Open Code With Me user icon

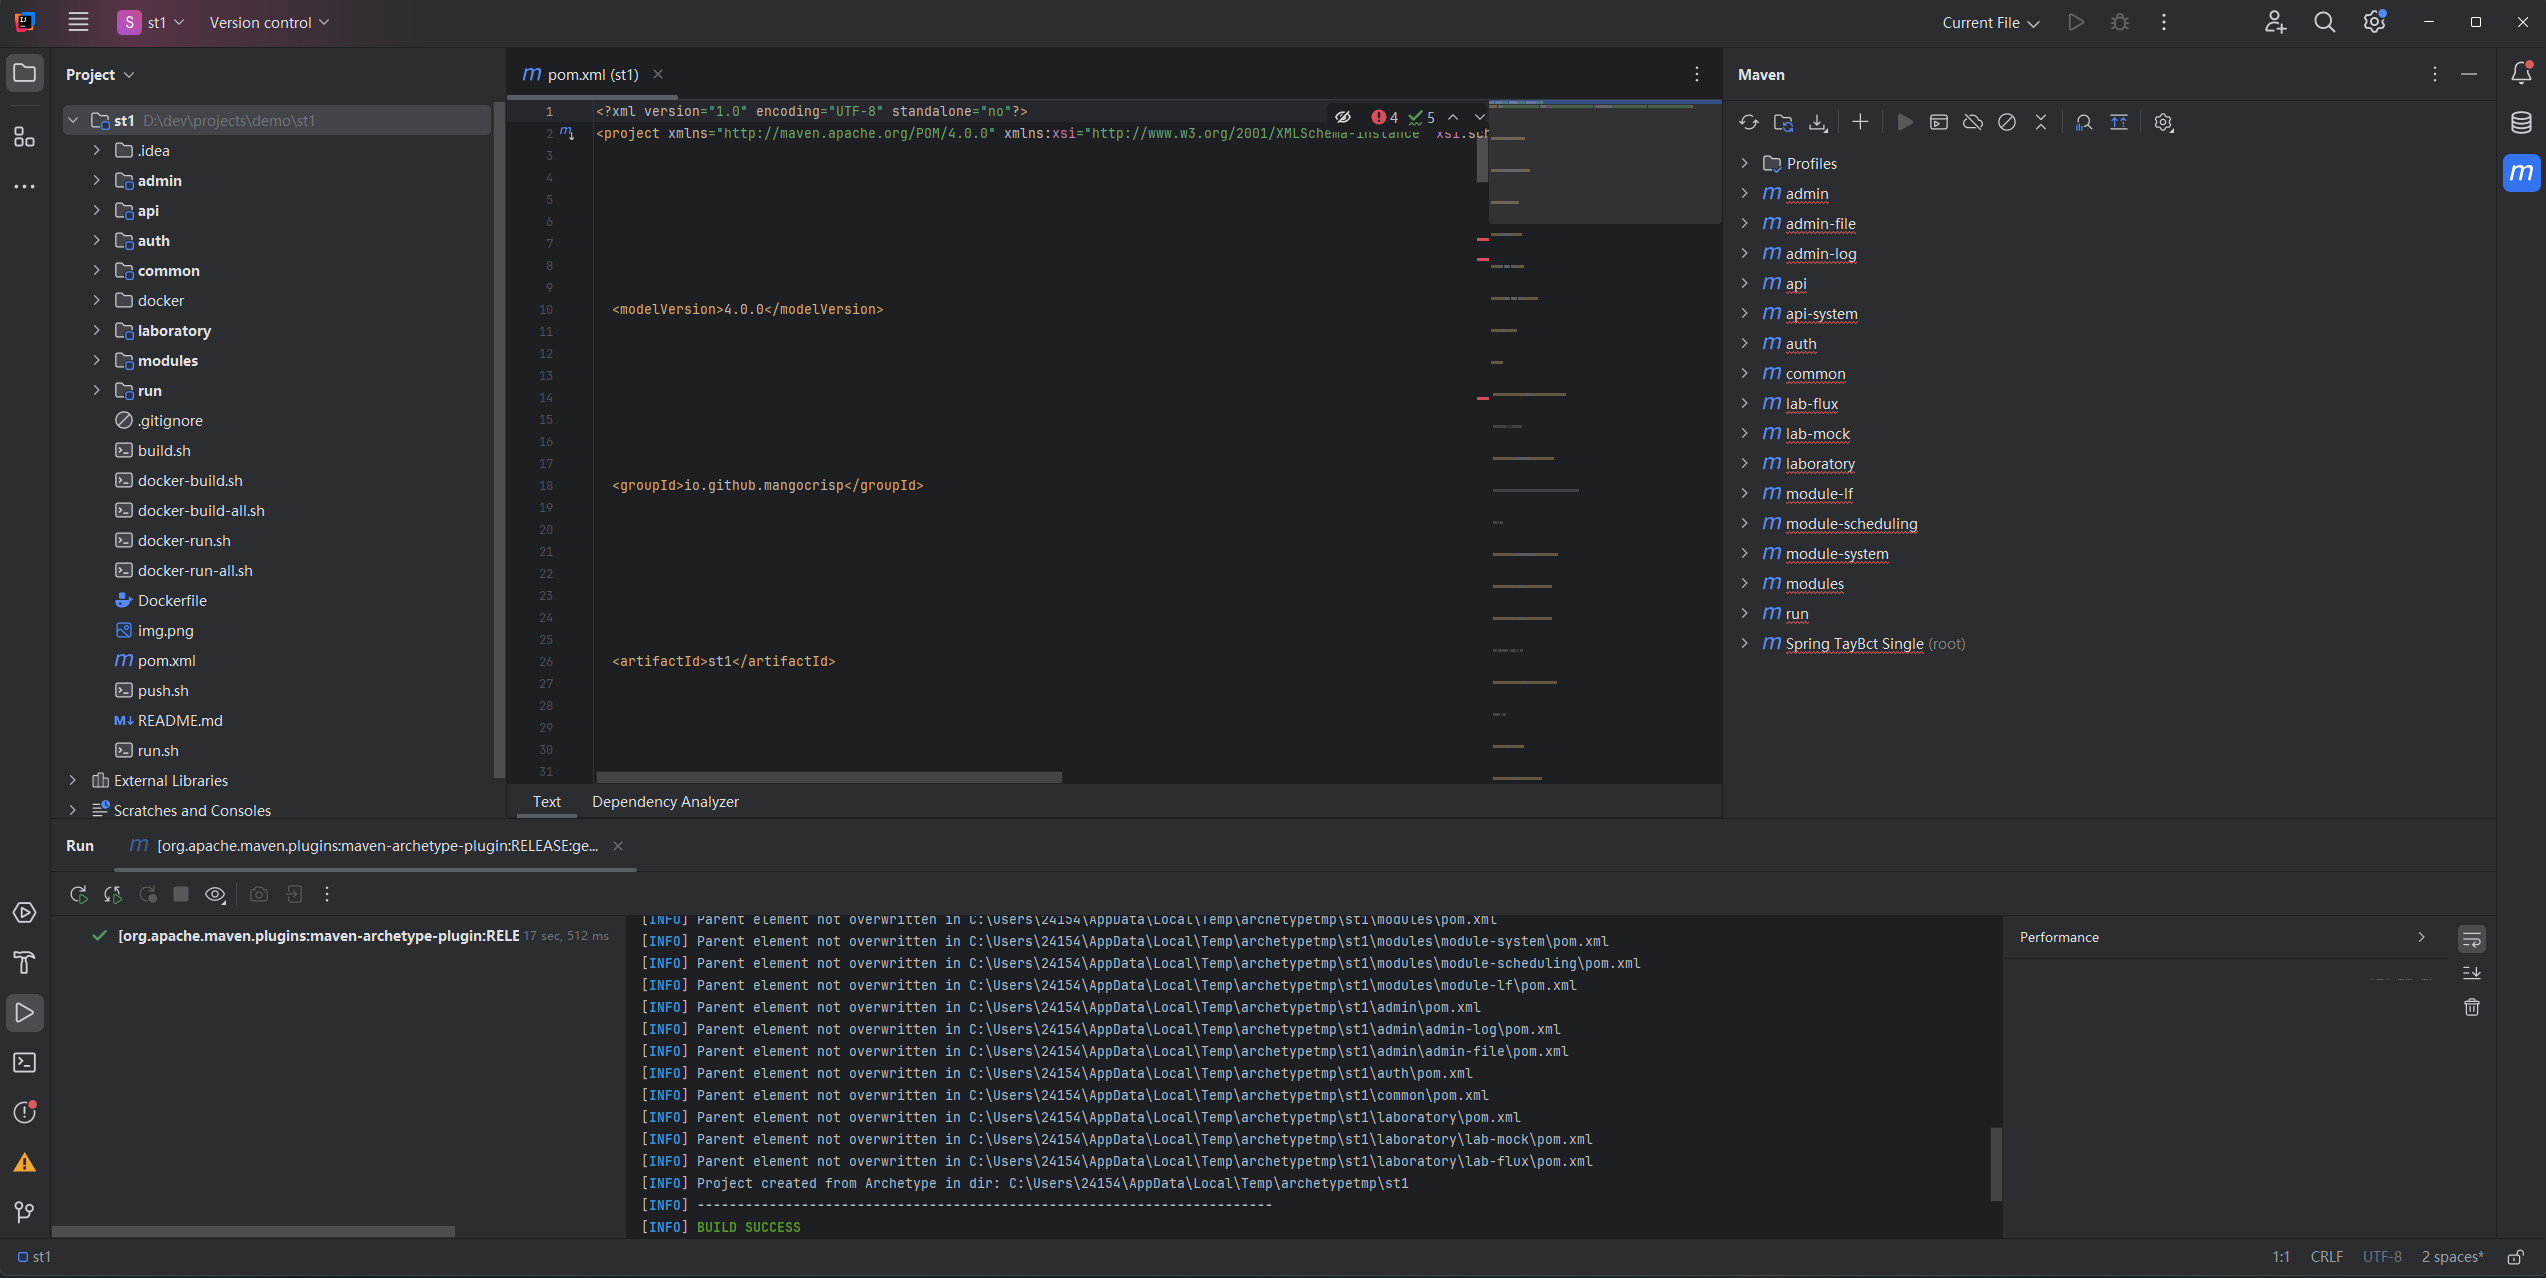(x=2275, y=22)
